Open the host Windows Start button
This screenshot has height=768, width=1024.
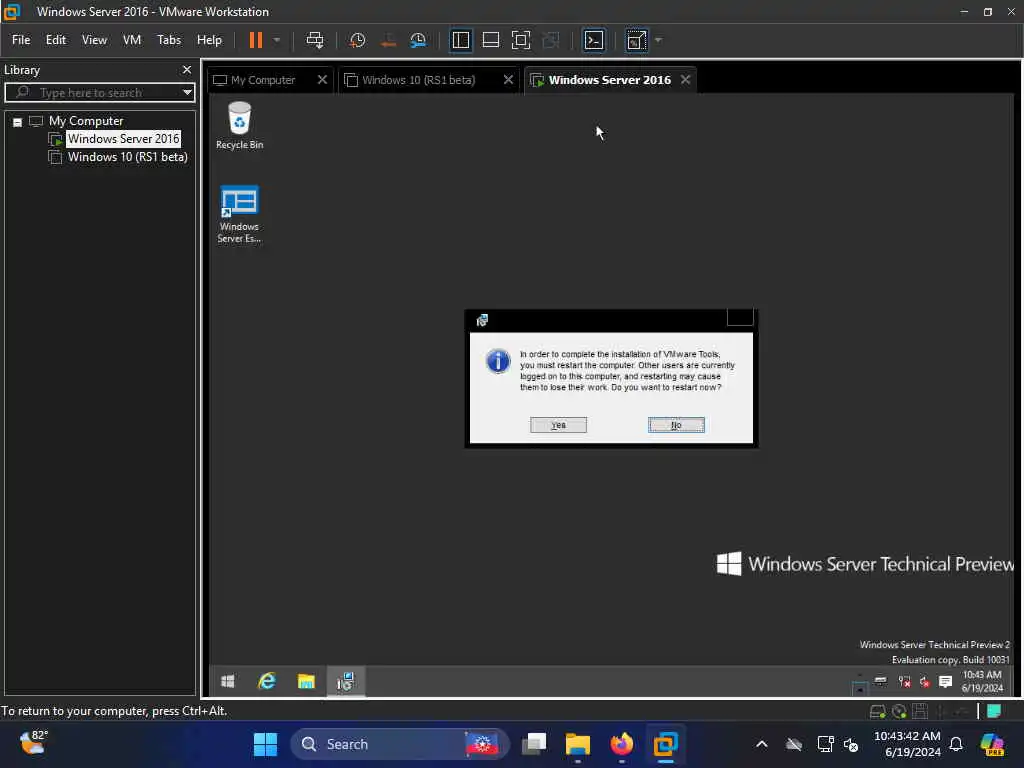[x=265, y=744]
